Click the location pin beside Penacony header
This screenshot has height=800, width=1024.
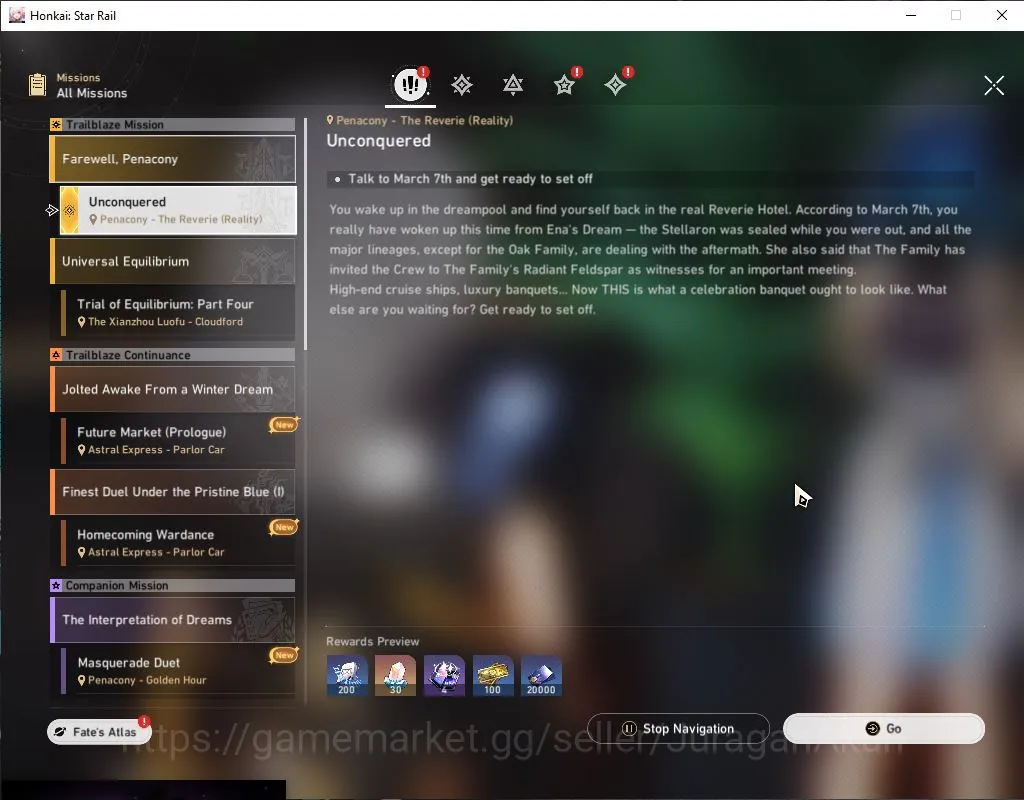tap(330, 120)
